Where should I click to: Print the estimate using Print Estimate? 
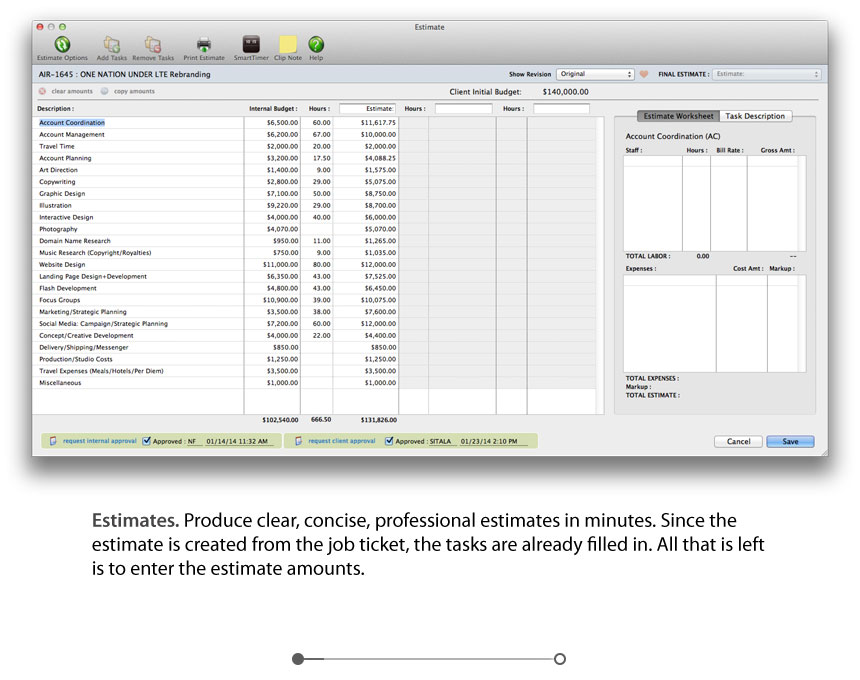click(204, 45)
